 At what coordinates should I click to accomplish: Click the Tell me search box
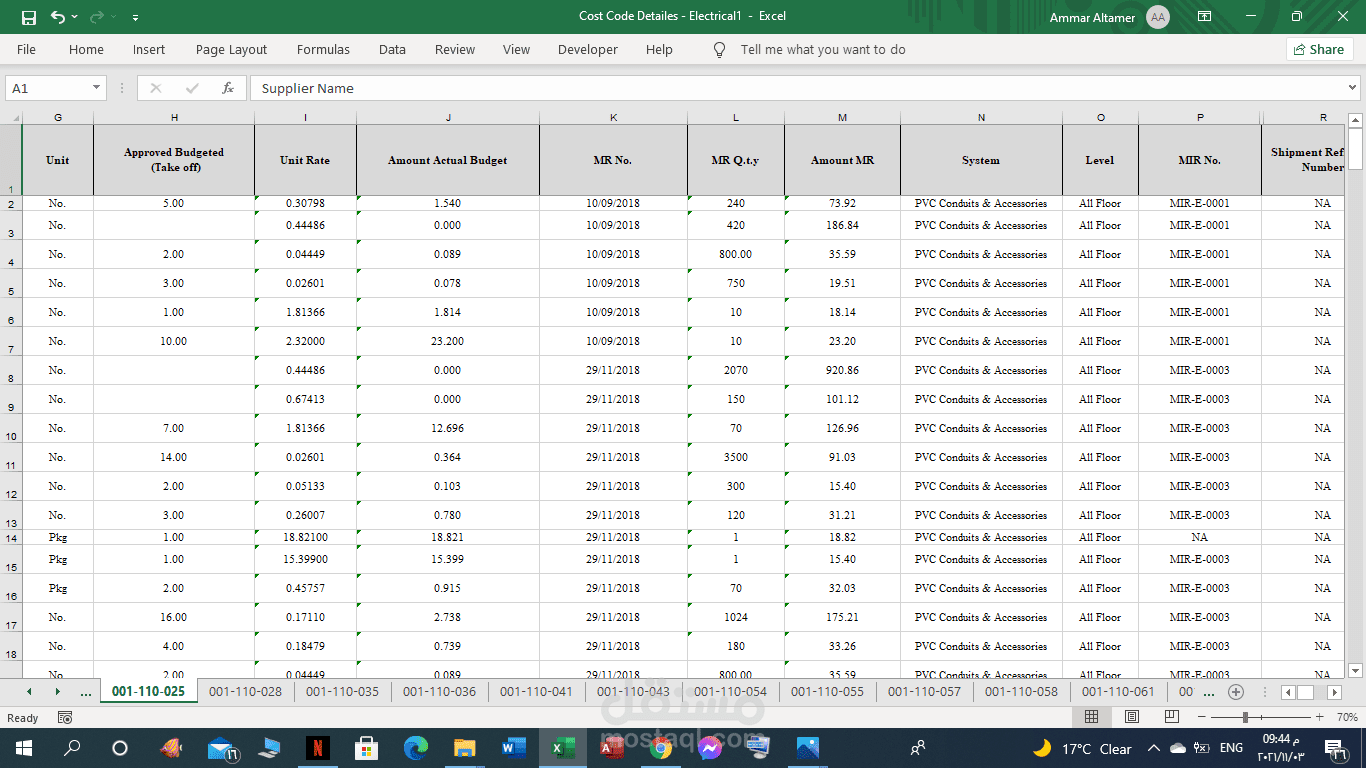tap(822, 49)
